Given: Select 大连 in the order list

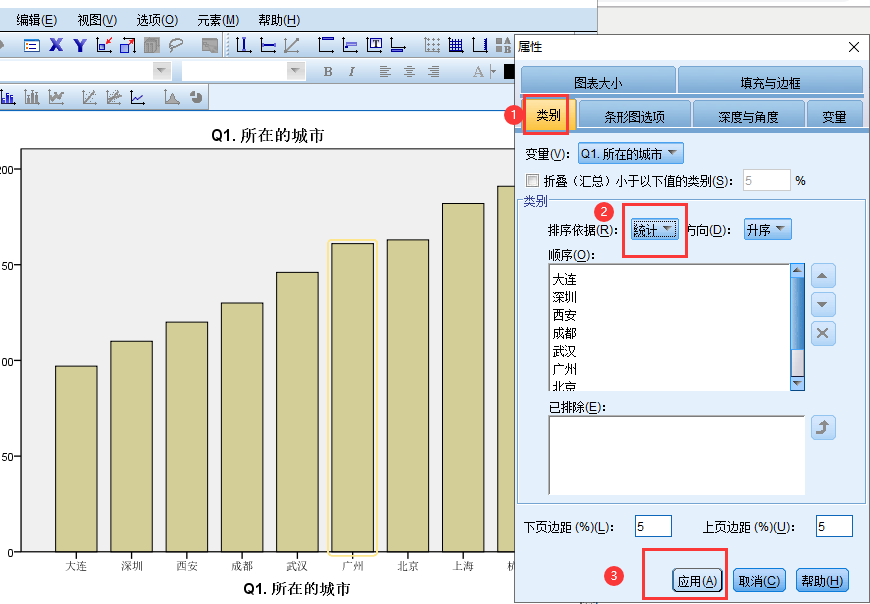Looking at the screenshot, I should [564, 279].
